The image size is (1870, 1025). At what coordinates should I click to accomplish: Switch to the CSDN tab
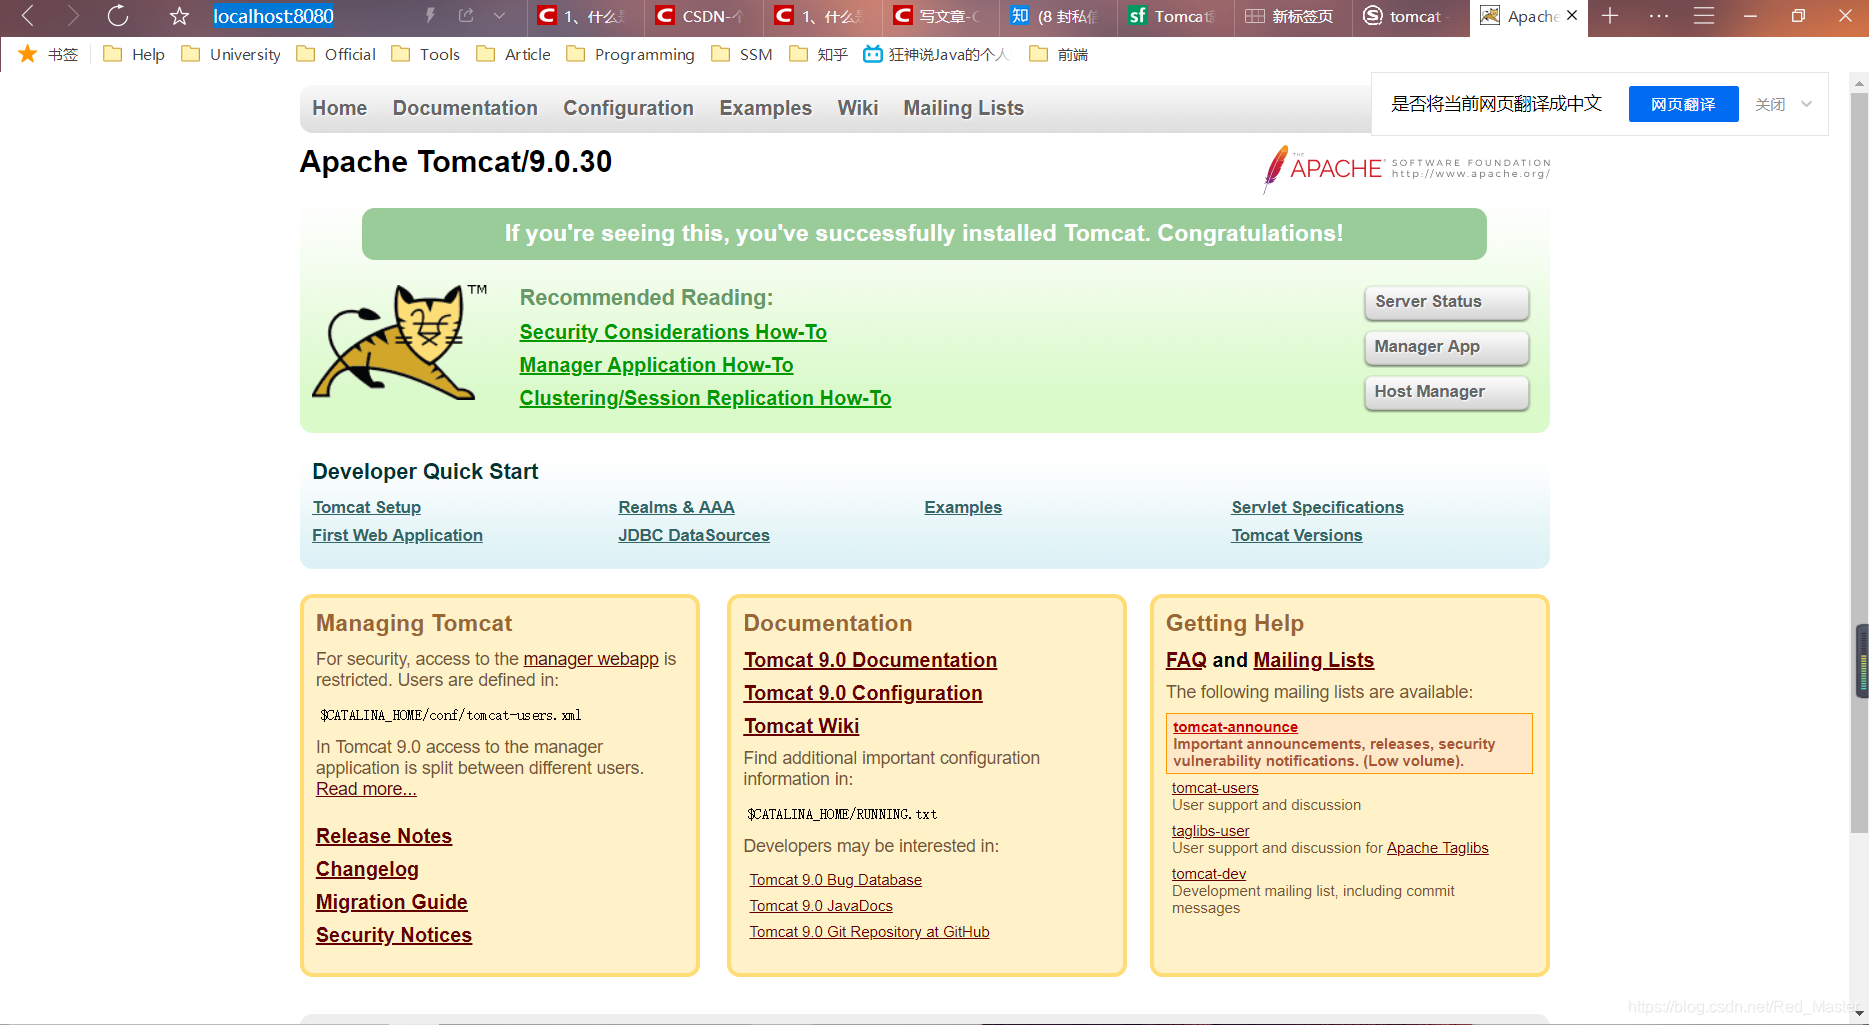click(x=703, y=16)
